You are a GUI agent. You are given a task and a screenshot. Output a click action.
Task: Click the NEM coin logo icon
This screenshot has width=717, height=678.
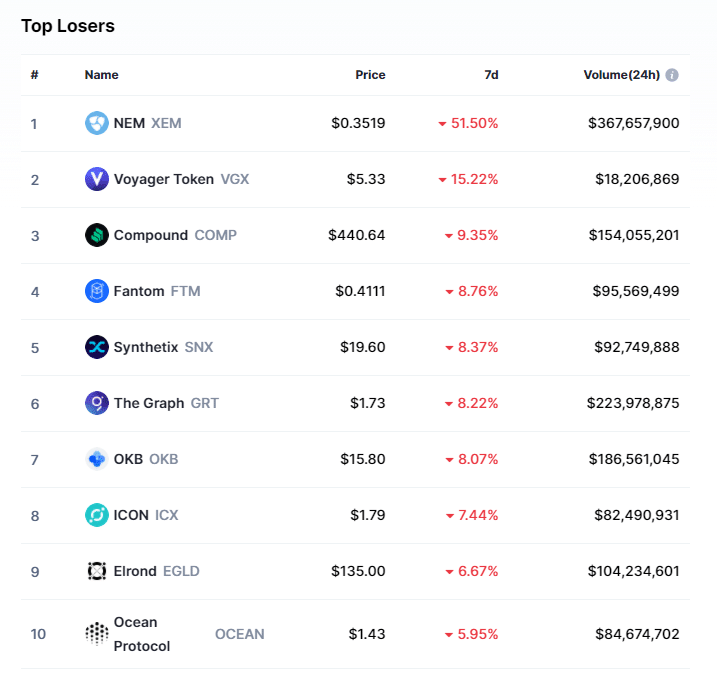click(96, 123)
